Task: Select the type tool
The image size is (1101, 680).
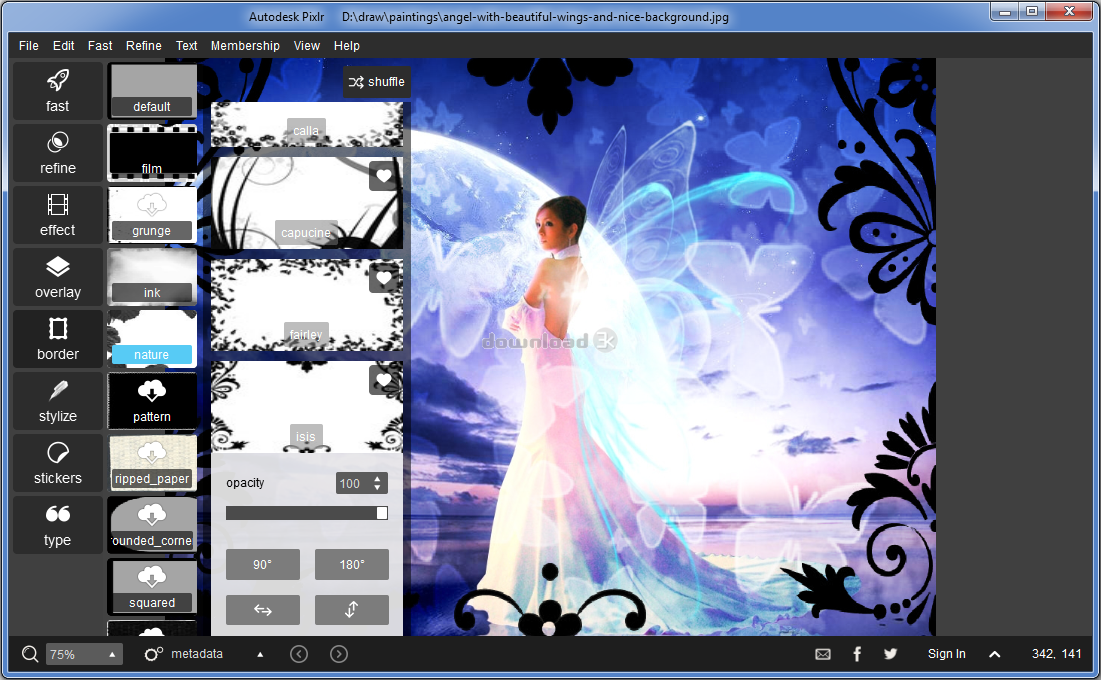Action: [x=57, y=525]
